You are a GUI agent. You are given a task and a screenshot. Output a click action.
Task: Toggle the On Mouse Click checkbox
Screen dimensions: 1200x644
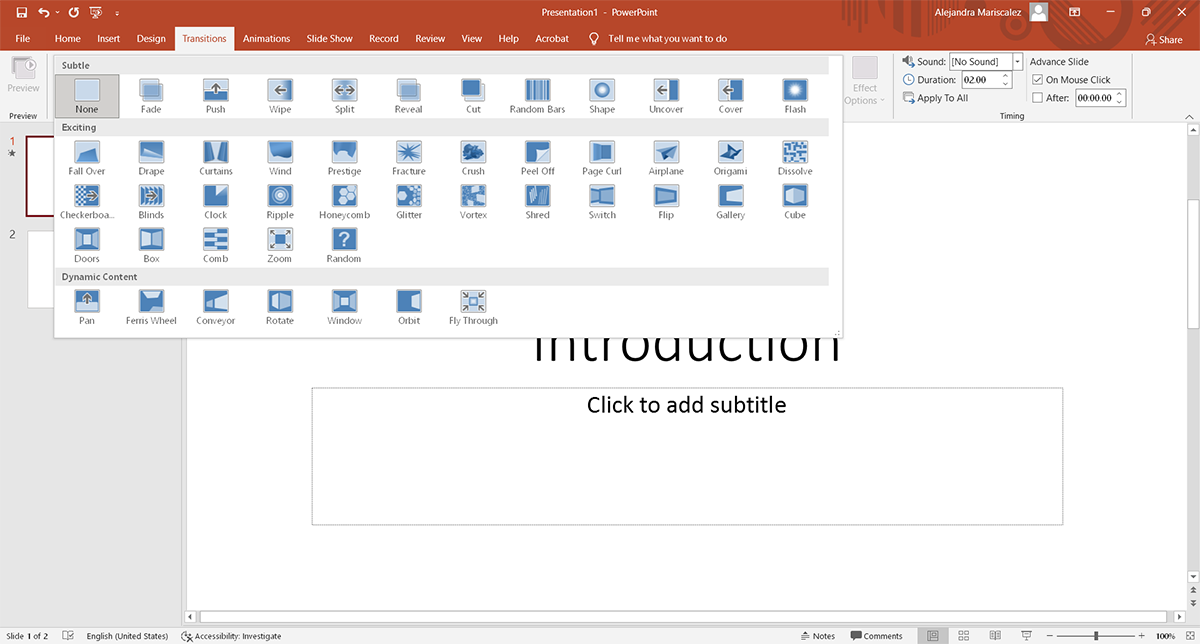tap(1038, 80)
